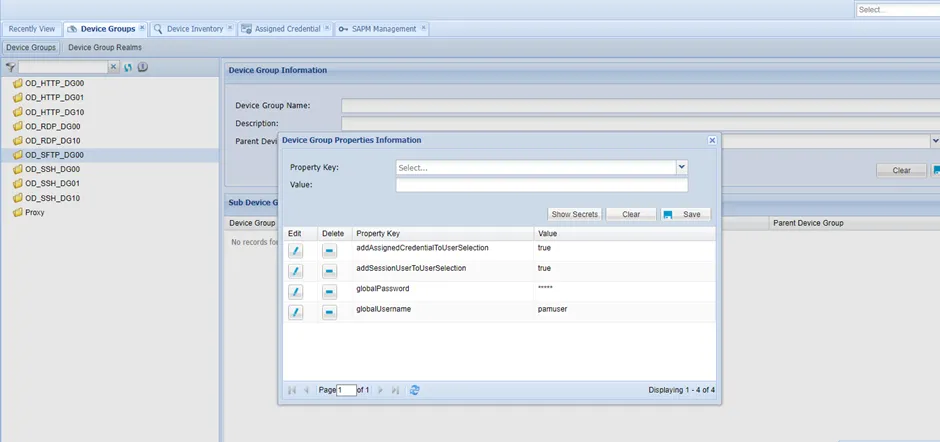Click the page number input box
The image size is (940, 442).
coord(347,390)
